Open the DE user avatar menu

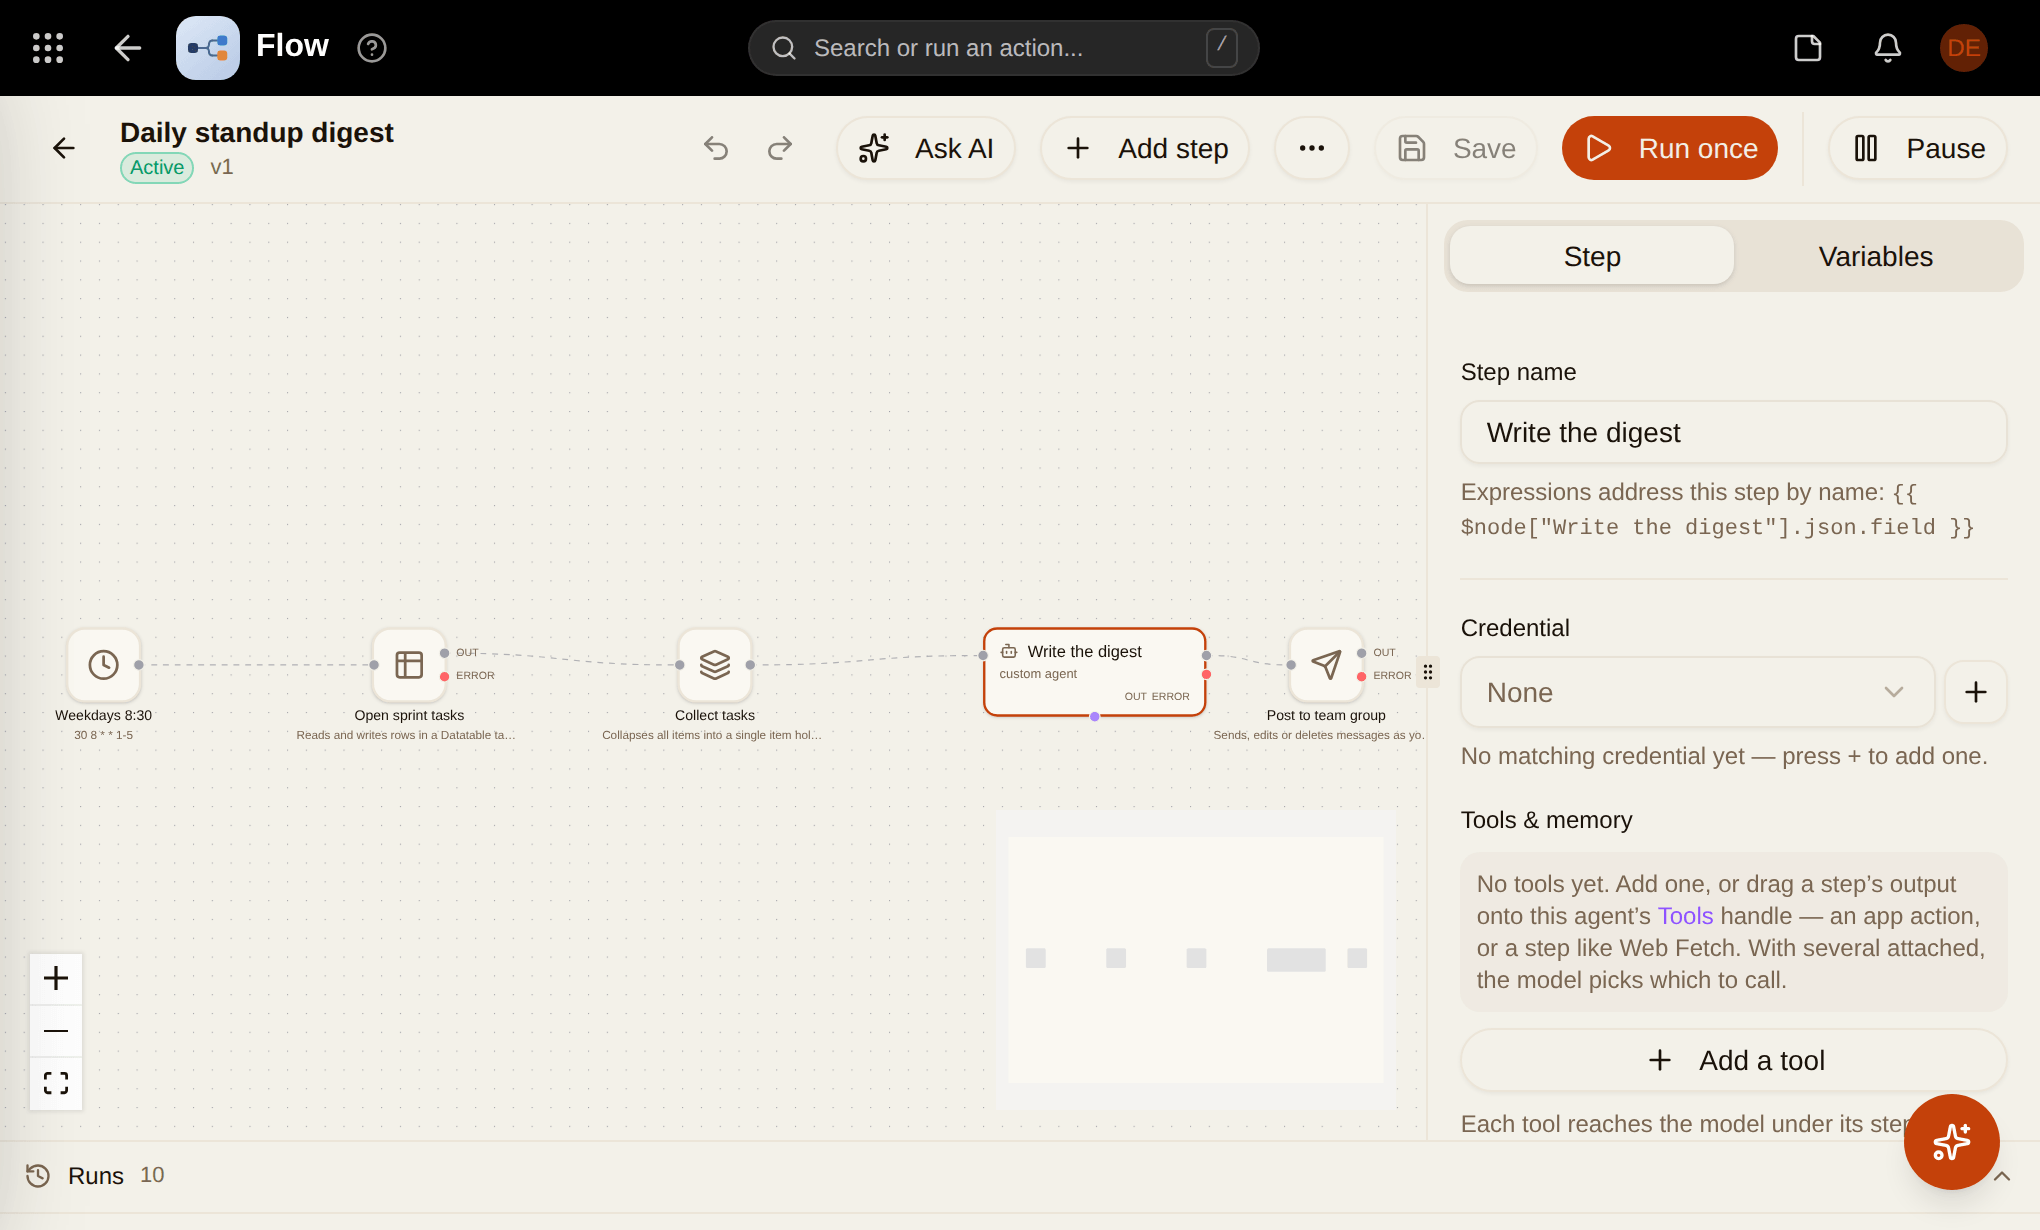click(1964, 48)
